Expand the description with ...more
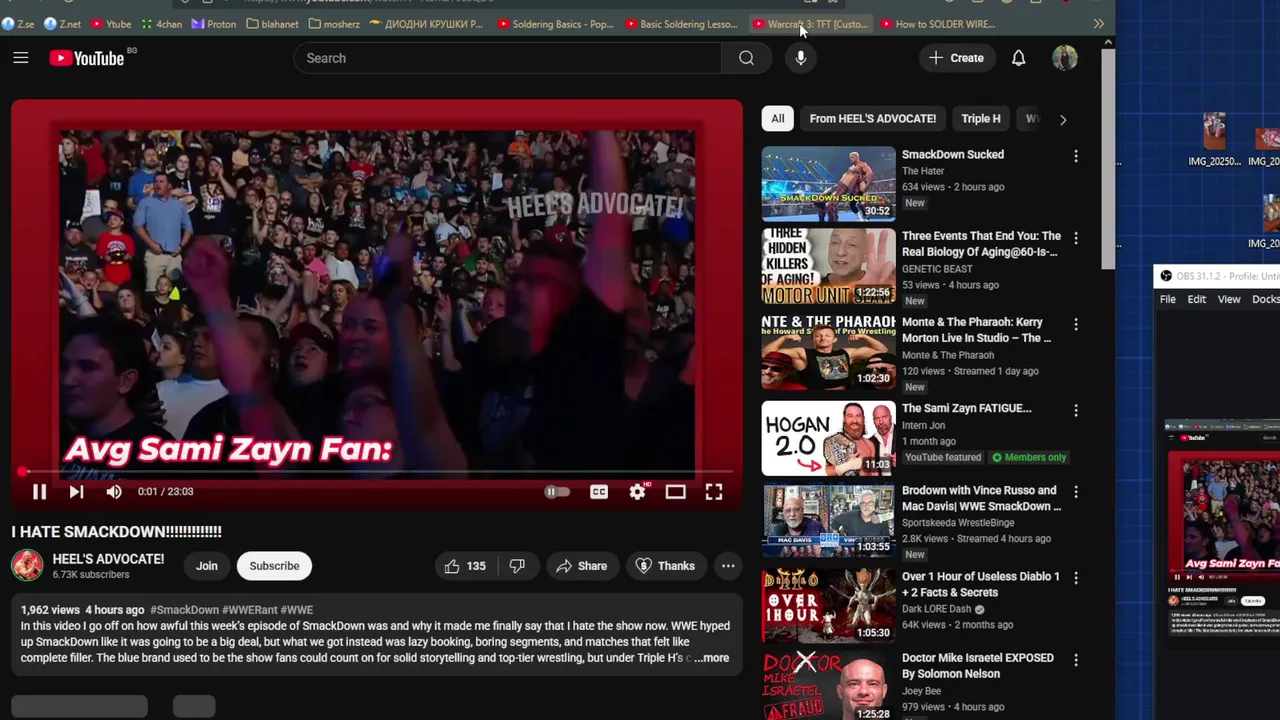1280x720 pixels. pyautogui.click(x=711, y=658)
